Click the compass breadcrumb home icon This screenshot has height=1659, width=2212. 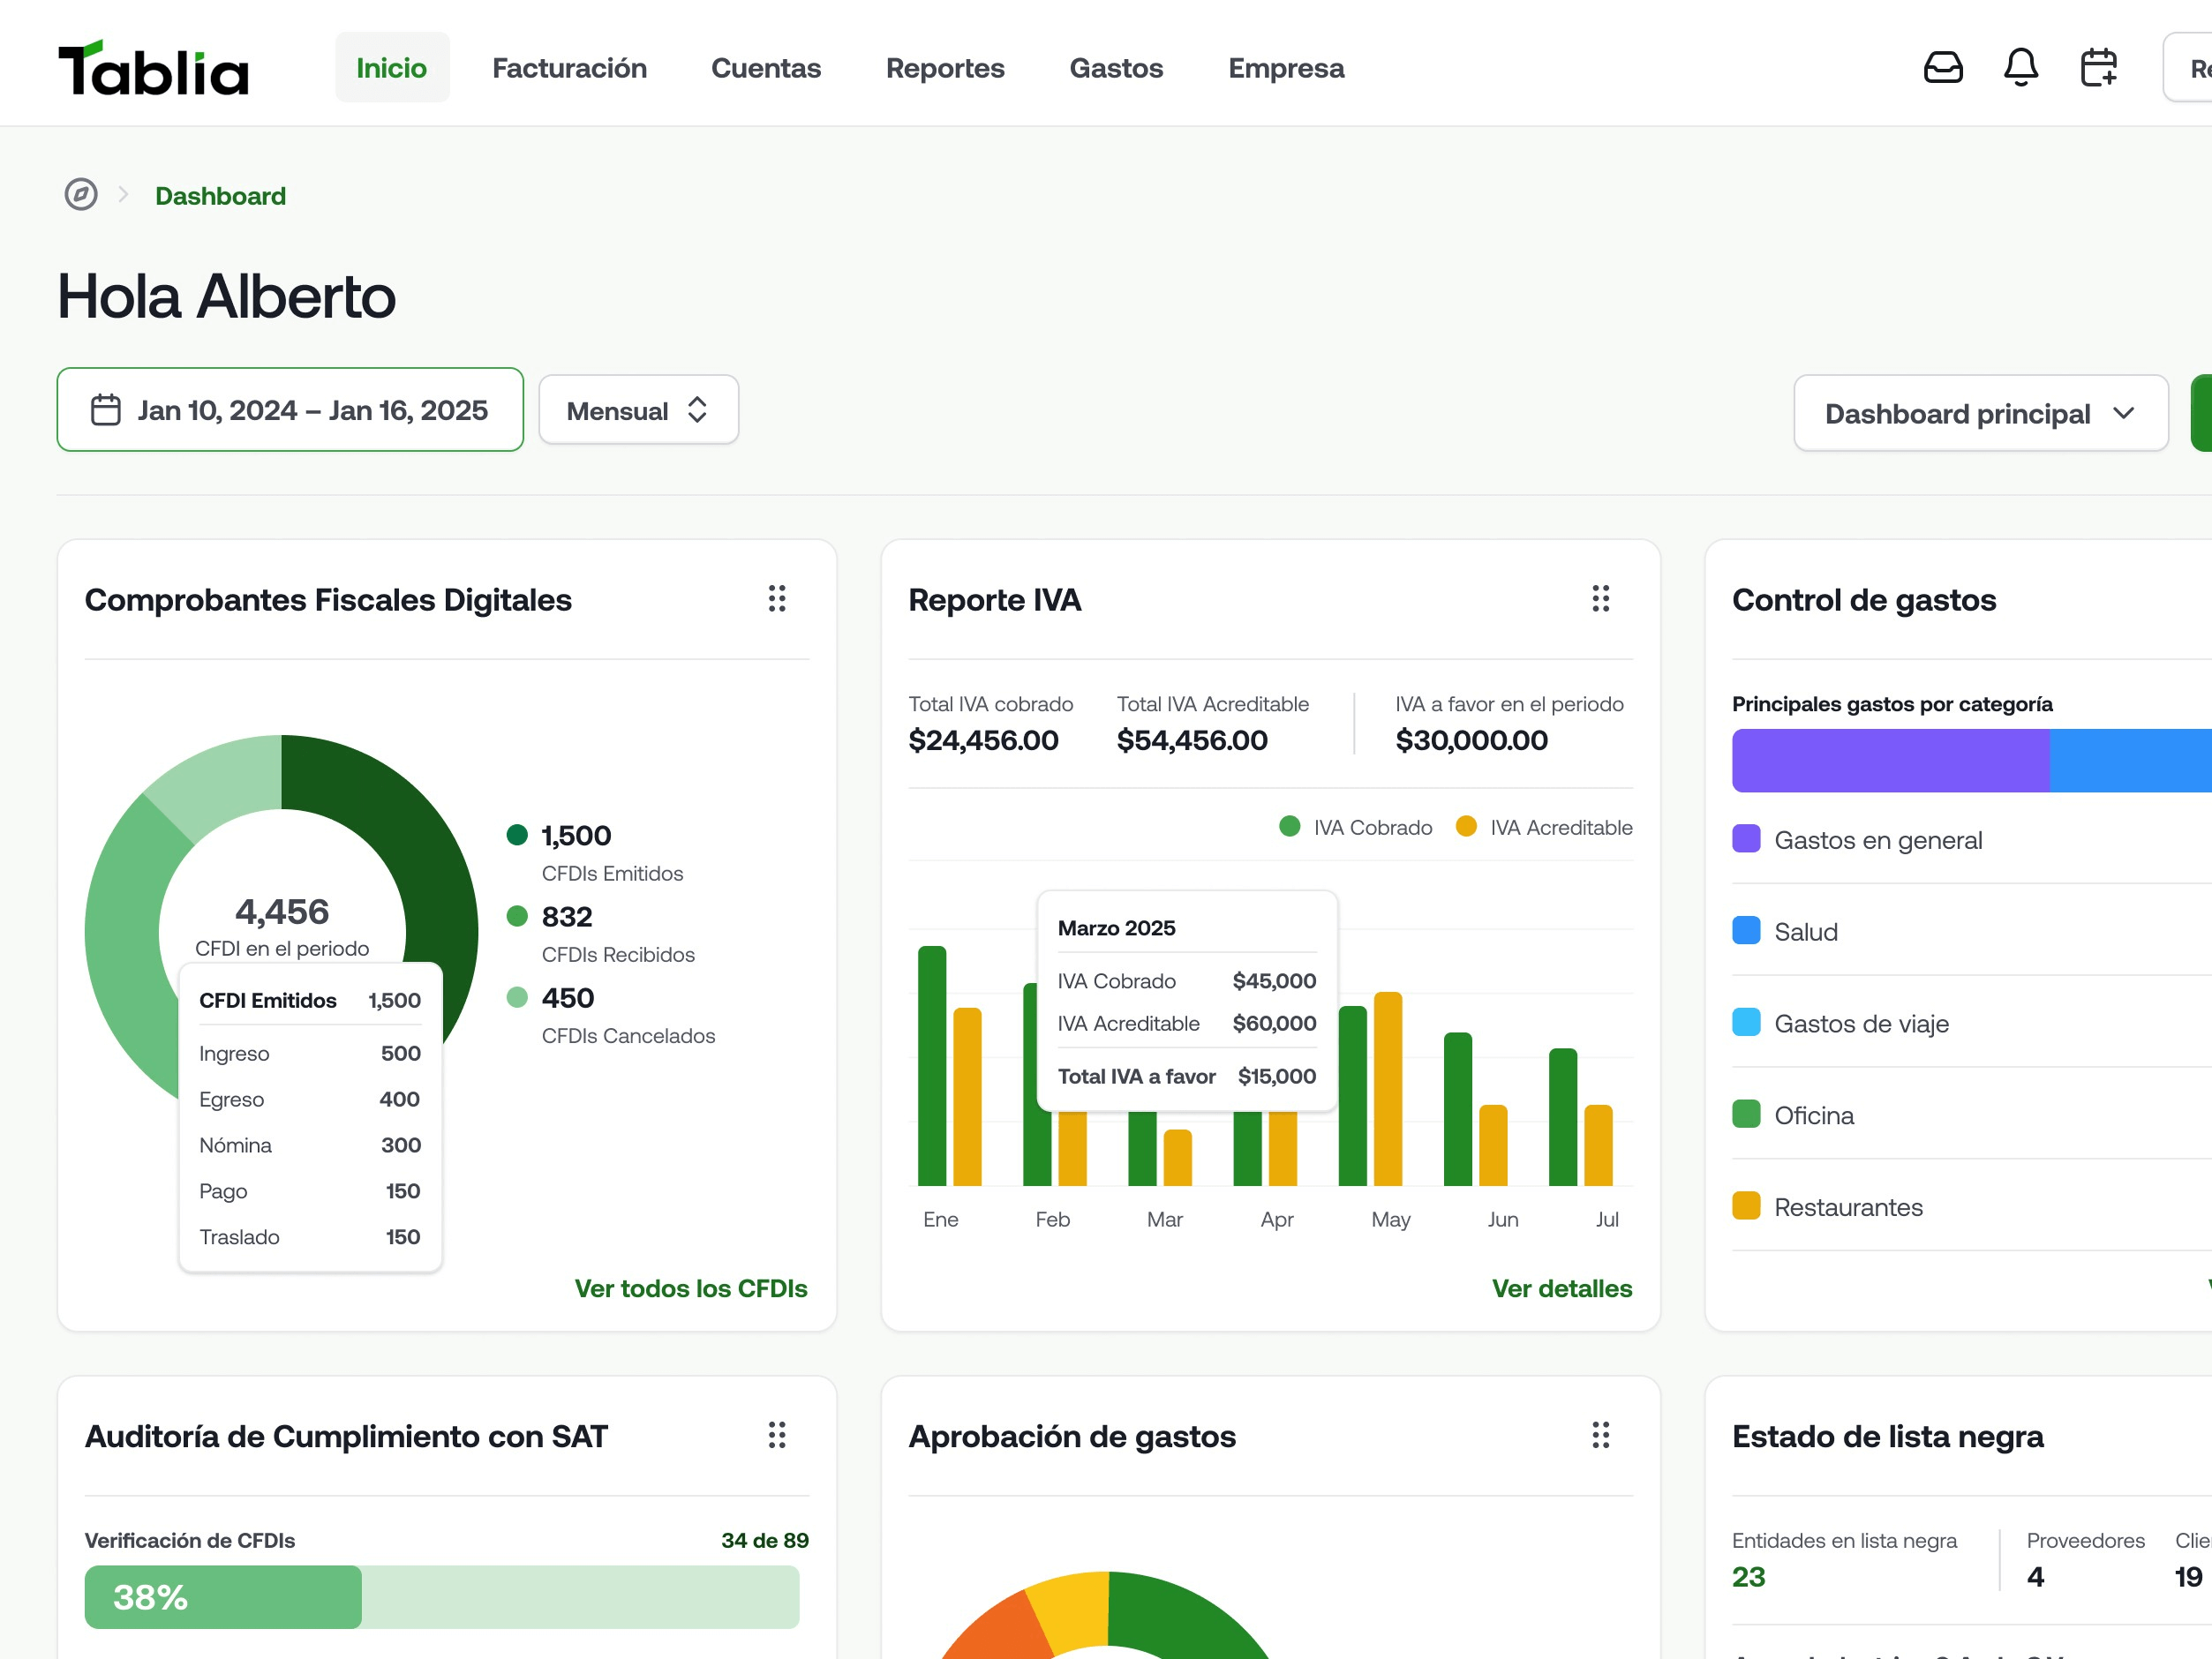pyautogui.click(x=81, y=195)
